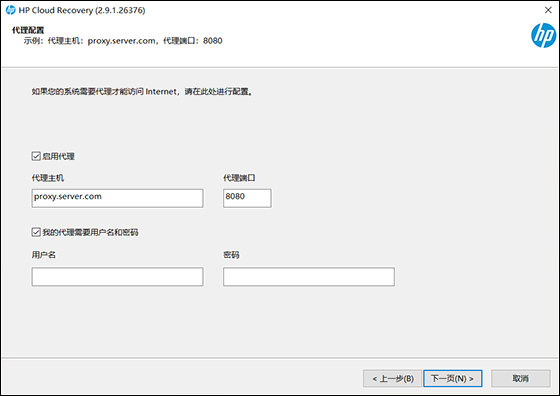
Task: Focus the 密码 input field
Action: click(x=309, y=277)
